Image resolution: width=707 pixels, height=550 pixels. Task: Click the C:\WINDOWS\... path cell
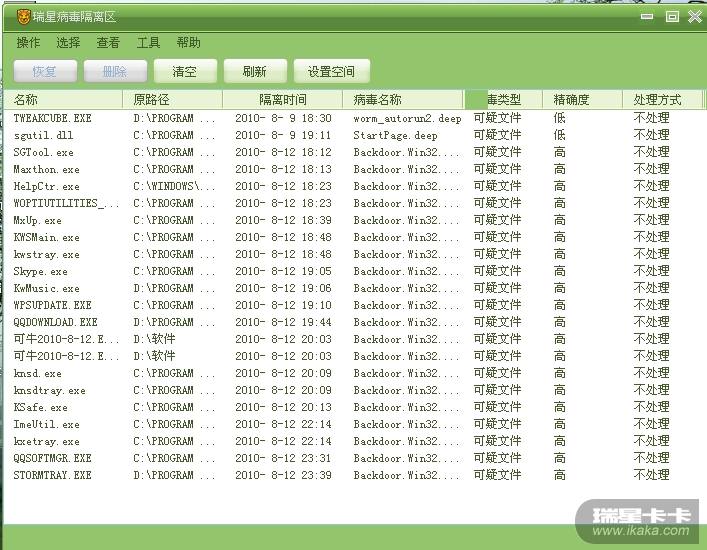[x=174, y=186]
